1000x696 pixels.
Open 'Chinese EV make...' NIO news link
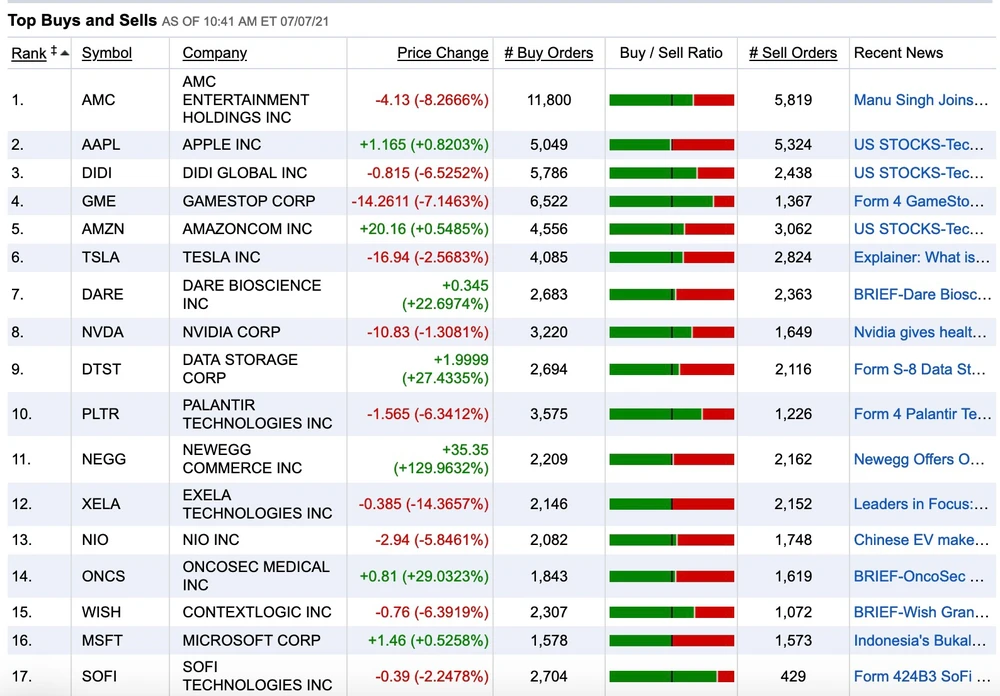tap(920, 540)
